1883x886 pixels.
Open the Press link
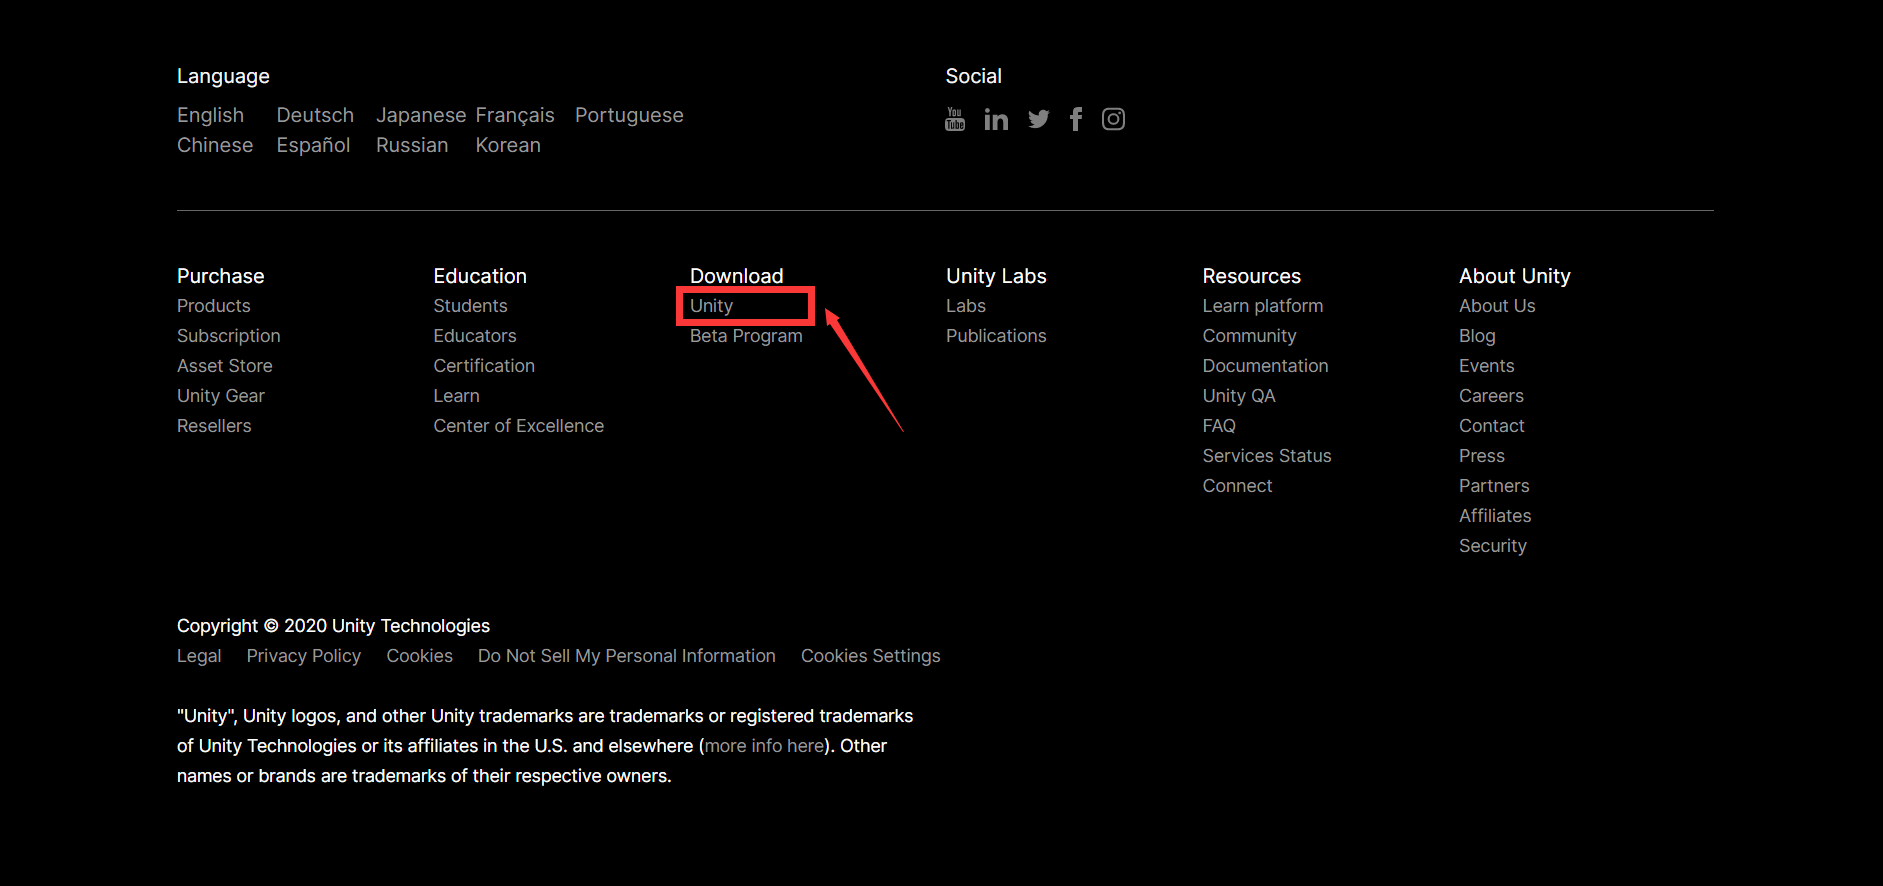[x=1482, y=456]
